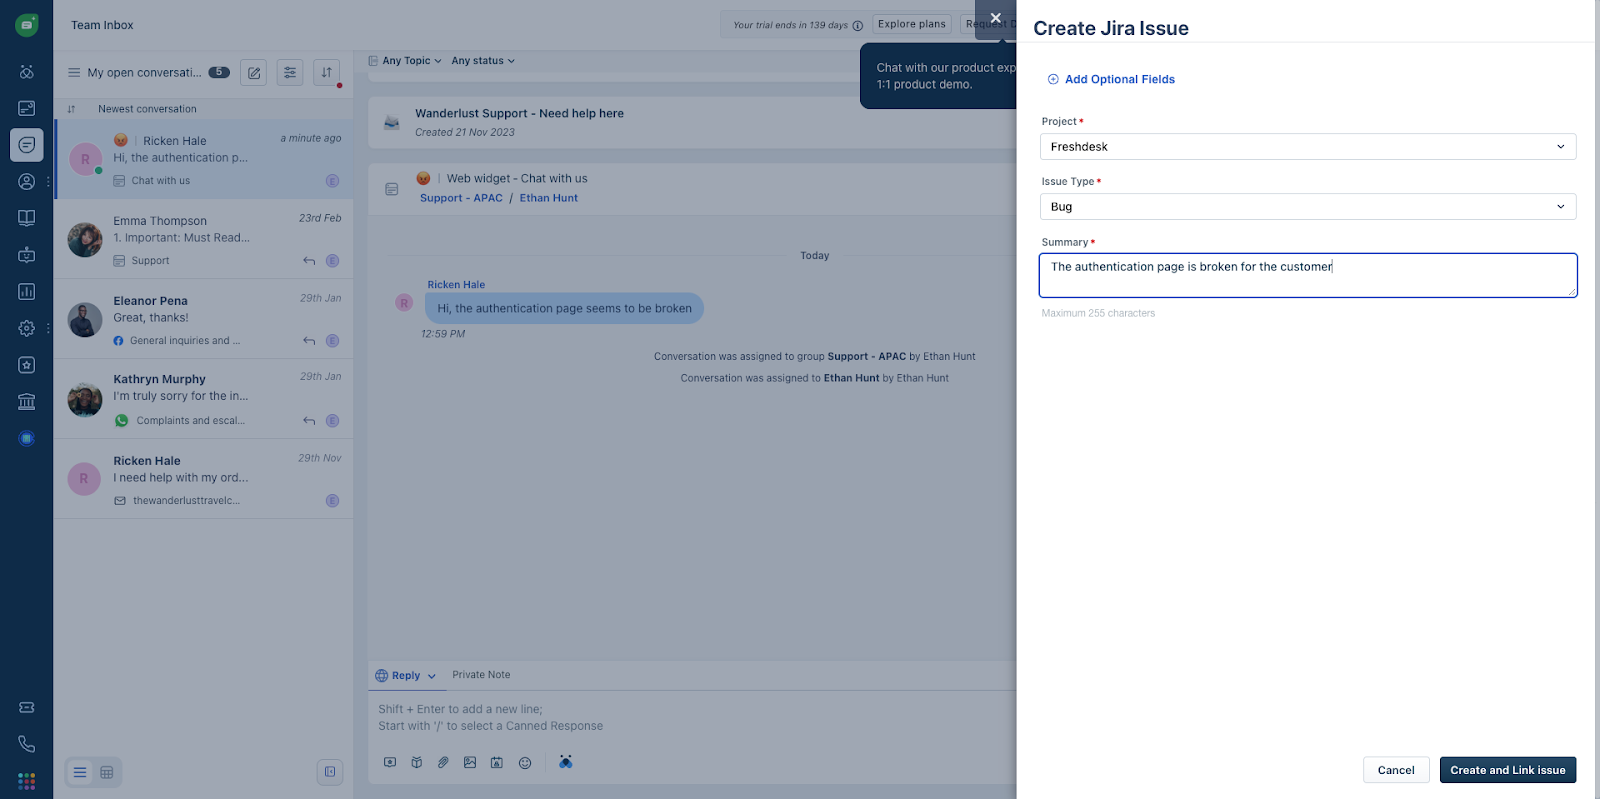Open Kathryn Murphy conversation
The image size is (1600, 799).
tap(204, 399)
